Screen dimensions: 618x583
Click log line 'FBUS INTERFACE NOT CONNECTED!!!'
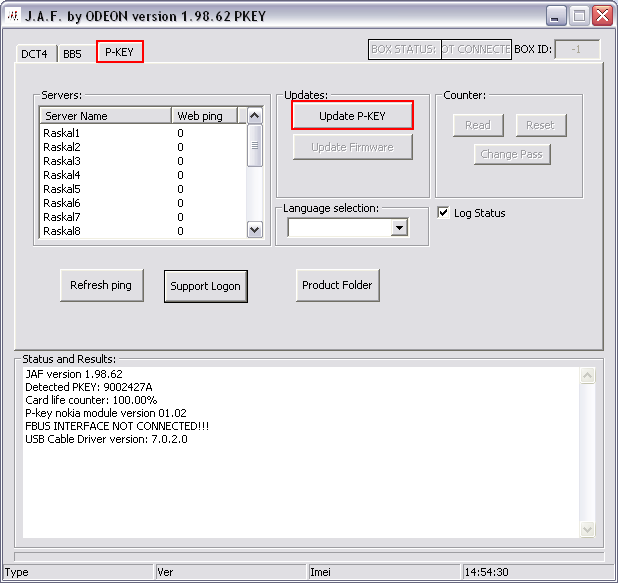point(117,426)
